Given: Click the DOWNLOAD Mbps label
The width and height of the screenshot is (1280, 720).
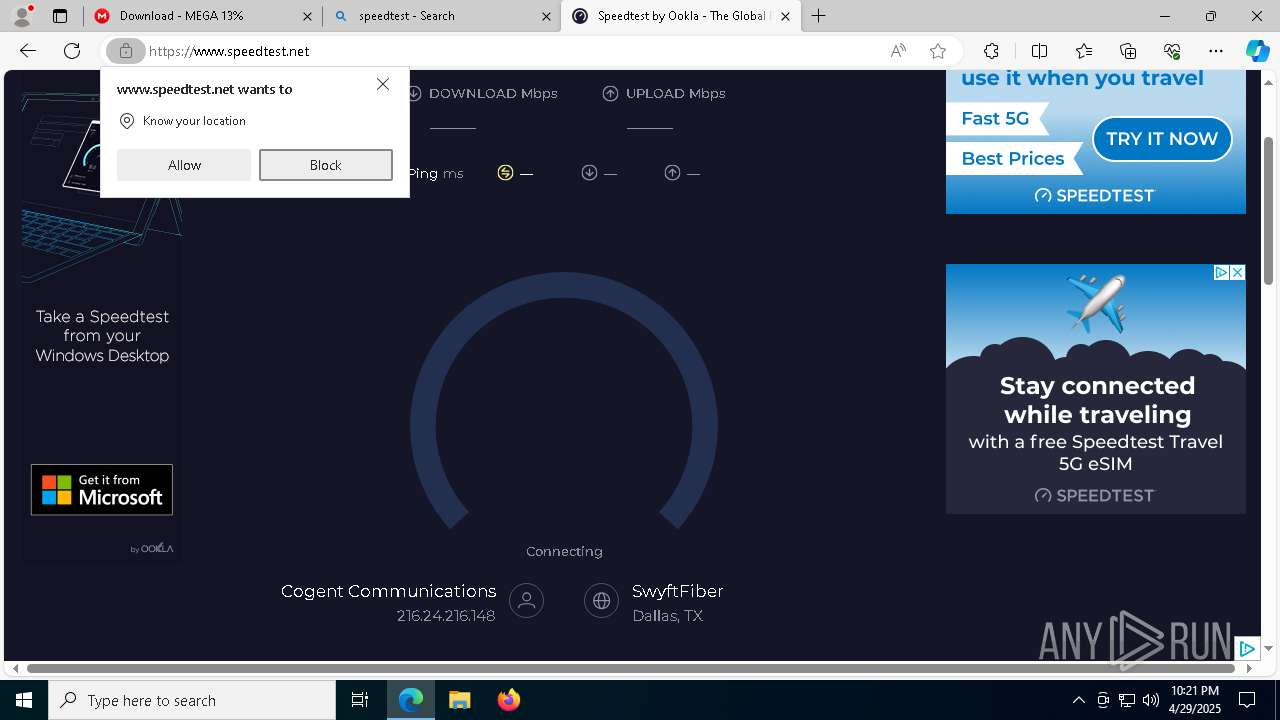Looking at the screenshot, I should tap(493, 93).
